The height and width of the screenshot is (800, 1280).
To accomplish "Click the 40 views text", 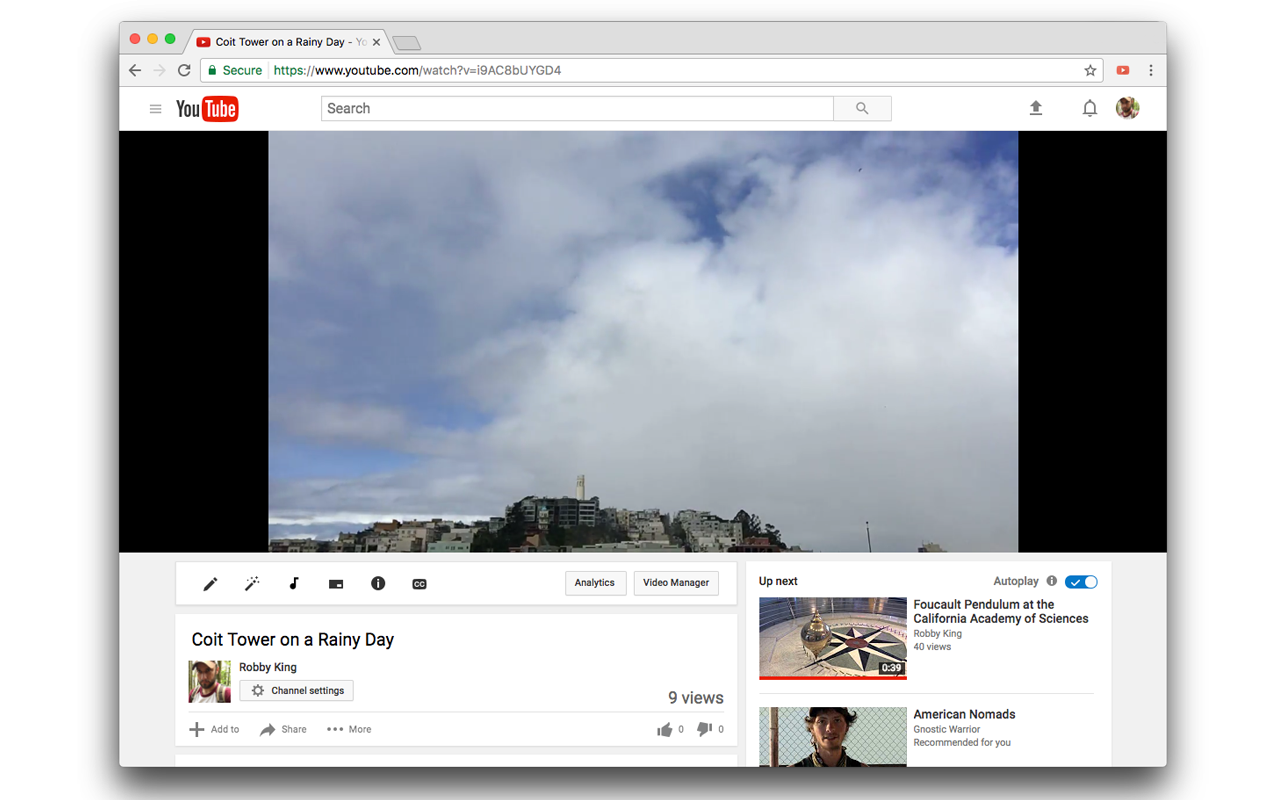I will pos(932,647).
